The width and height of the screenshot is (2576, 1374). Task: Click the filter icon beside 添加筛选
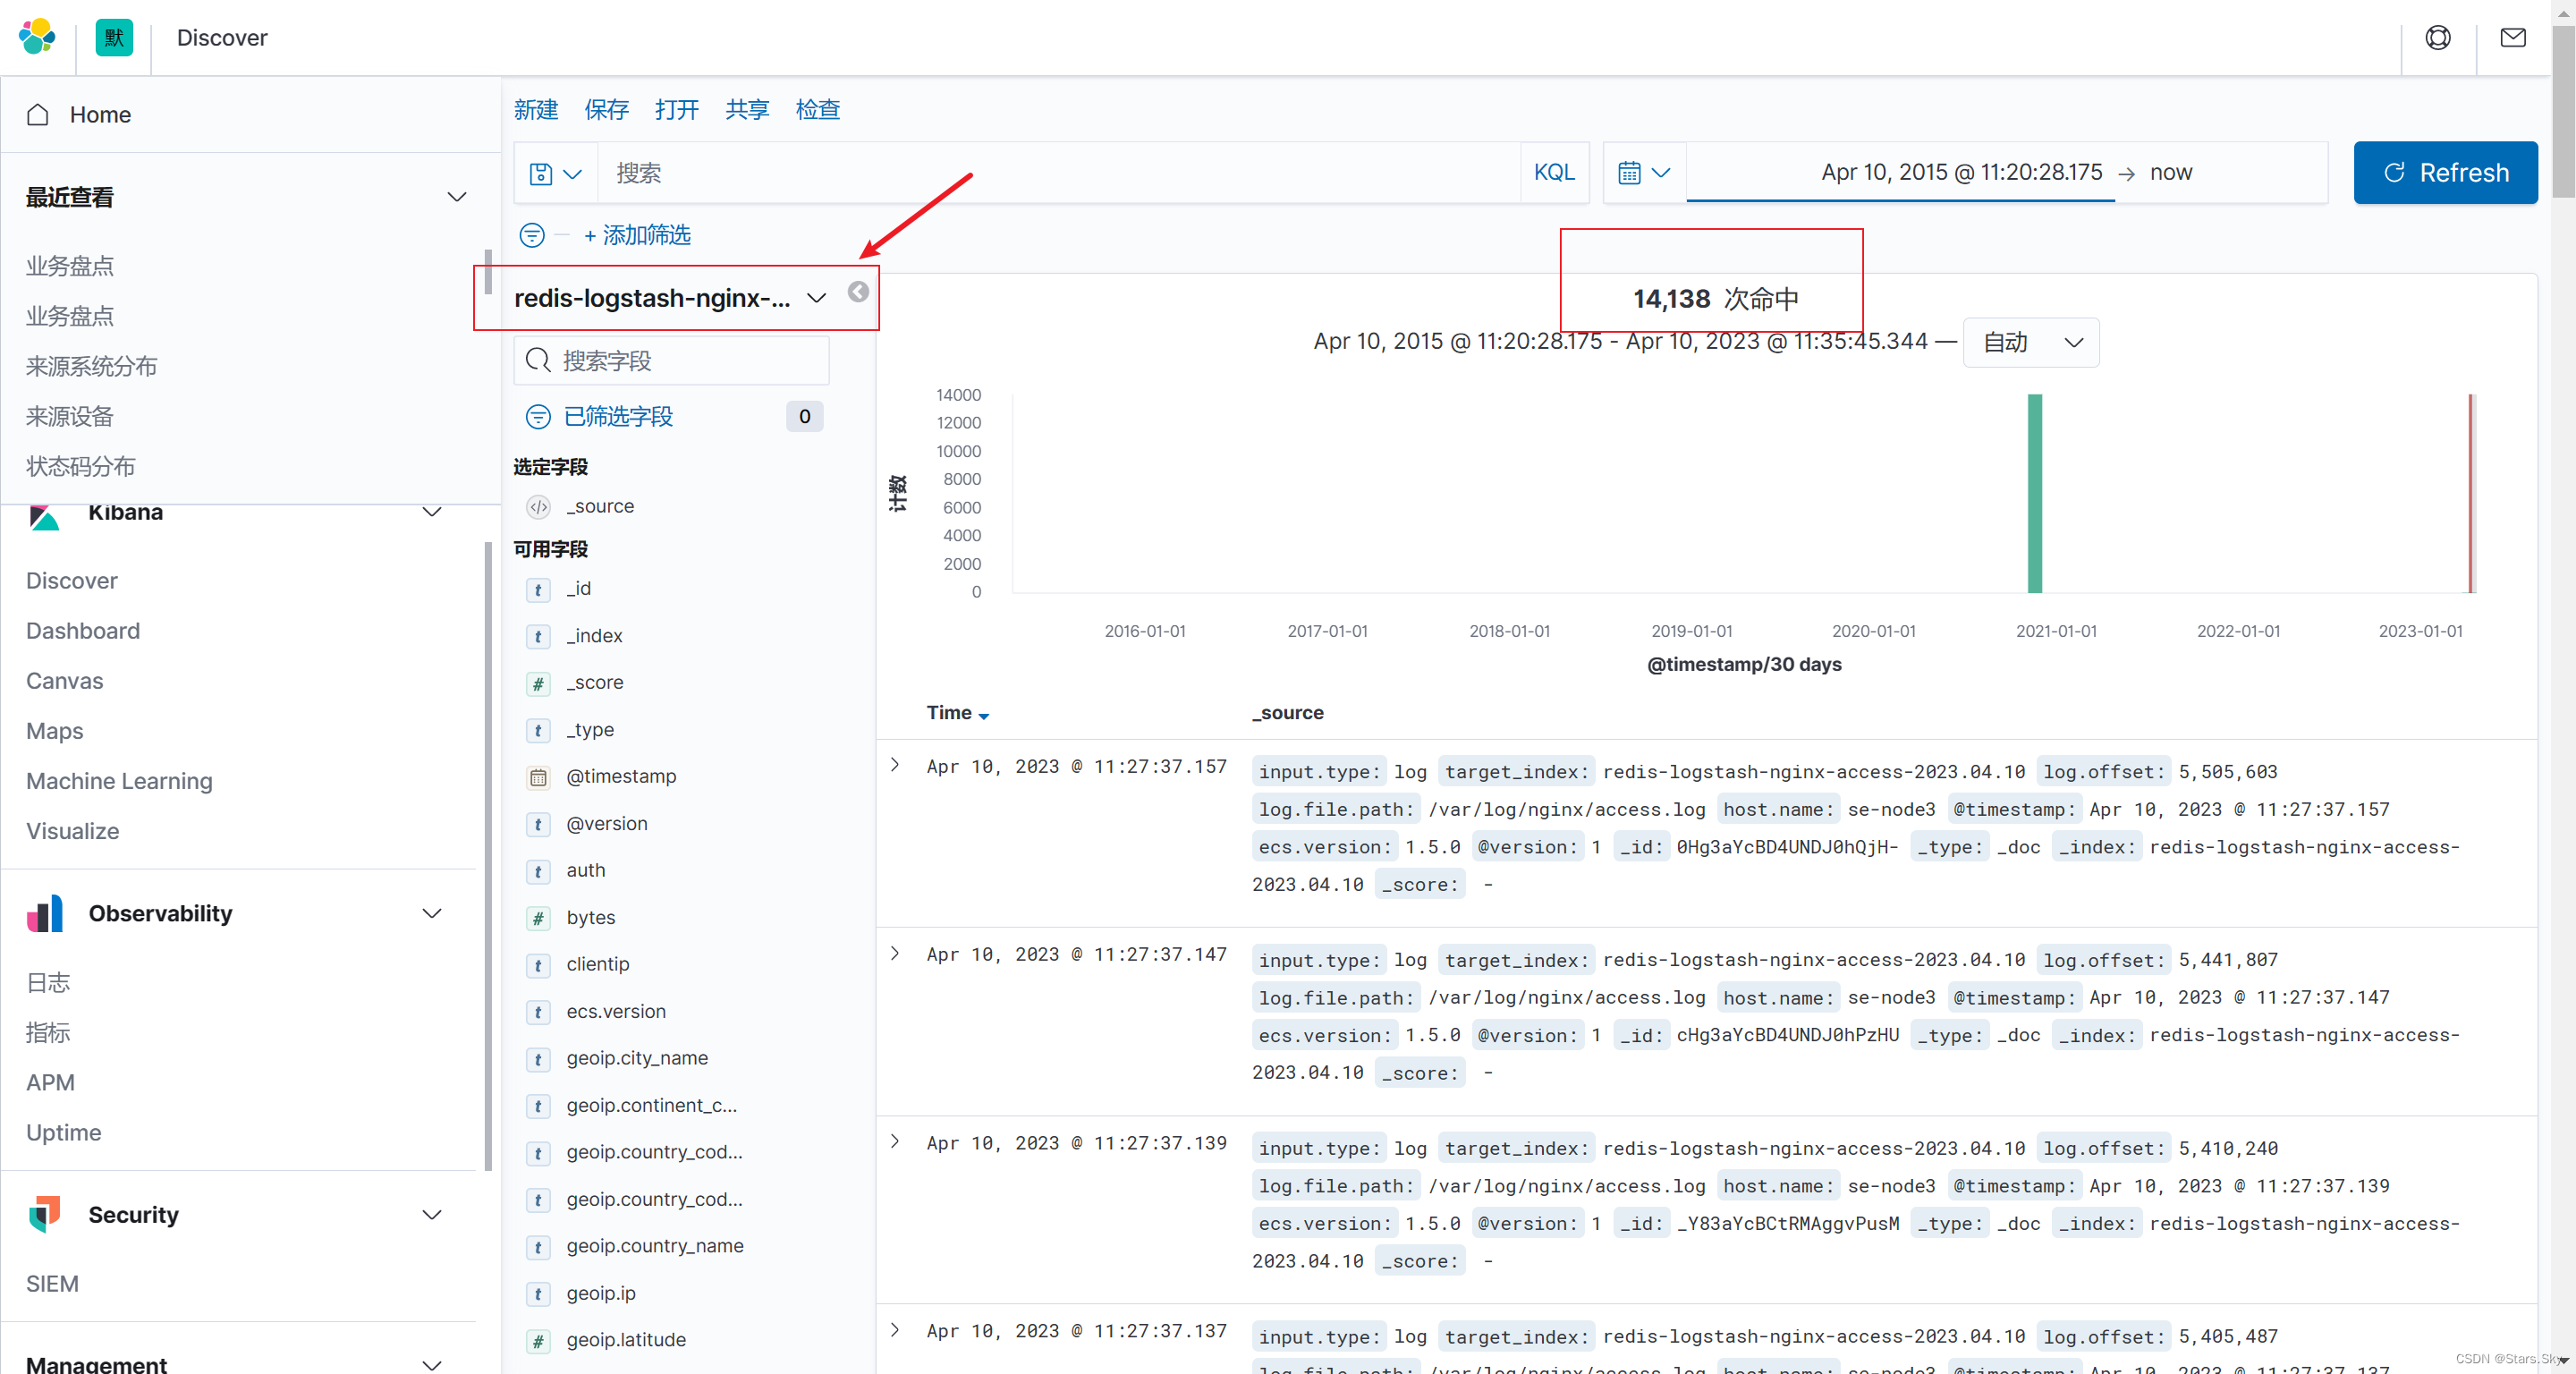tap(531, 235)
